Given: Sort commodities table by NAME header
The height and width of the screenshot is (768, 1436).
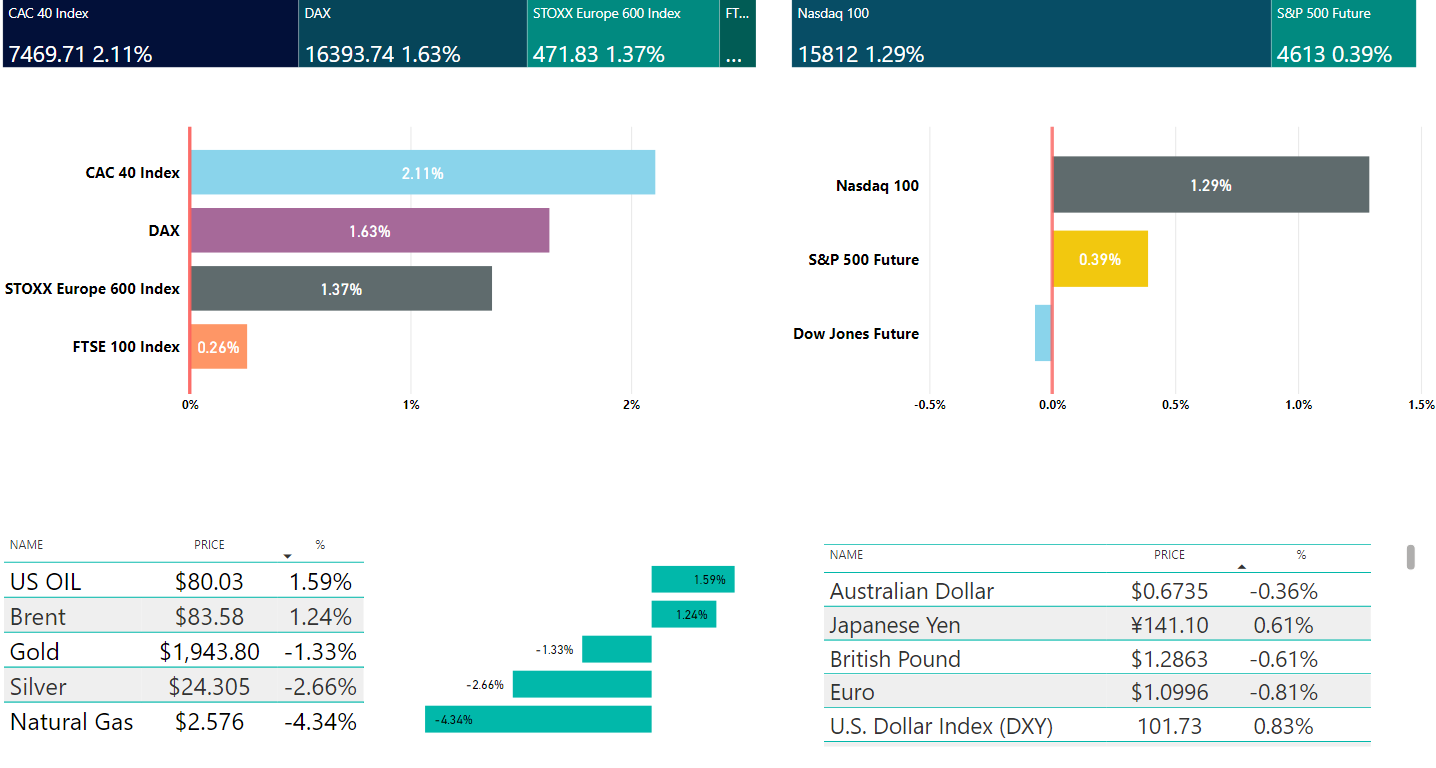Looking at the screenshot, I should [27, 545].
